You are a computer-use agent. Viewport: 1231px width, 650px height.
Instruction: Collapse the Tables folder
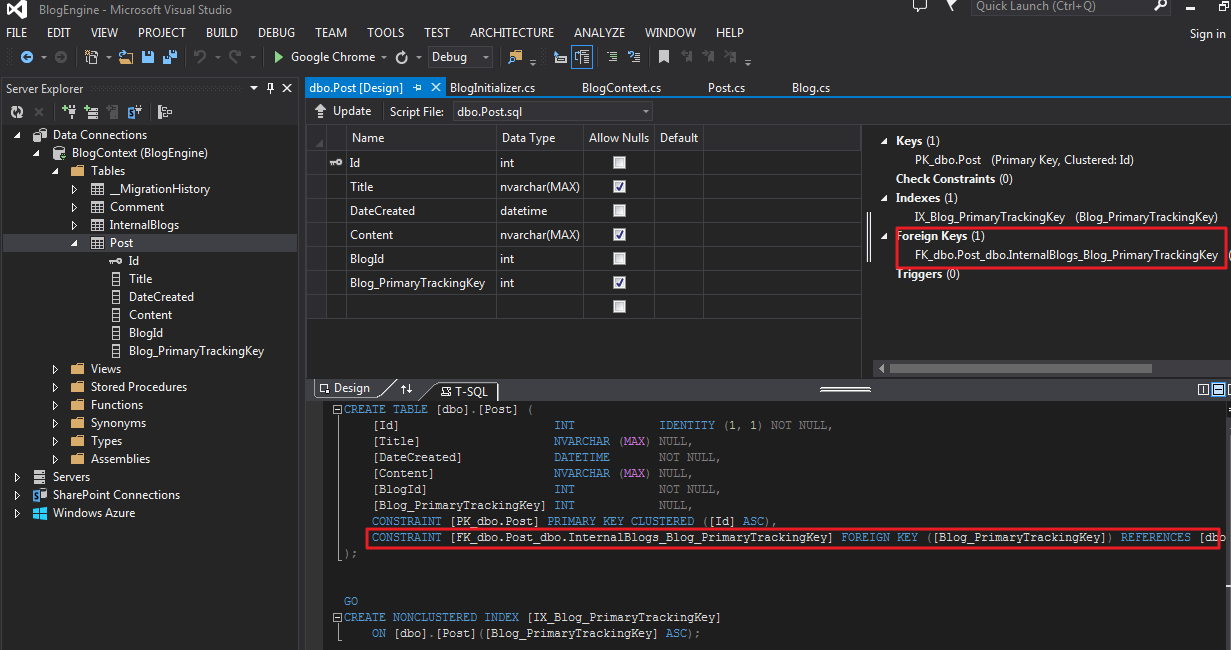pyautogui.click(x=56, y=171)
